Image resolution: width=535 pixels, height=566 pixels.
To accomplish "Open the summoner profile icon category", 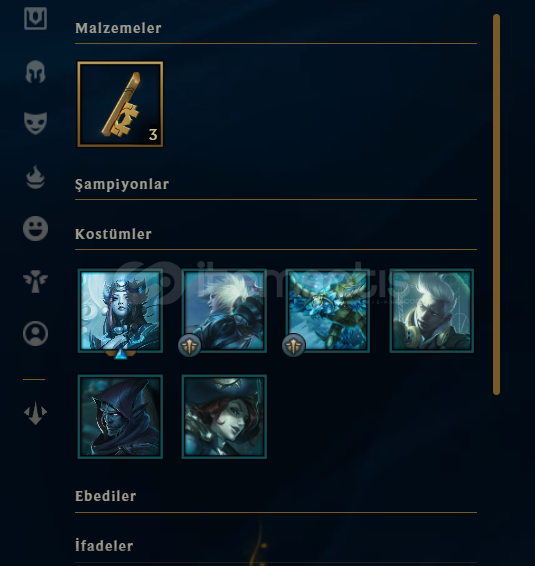I will [35, 334].
